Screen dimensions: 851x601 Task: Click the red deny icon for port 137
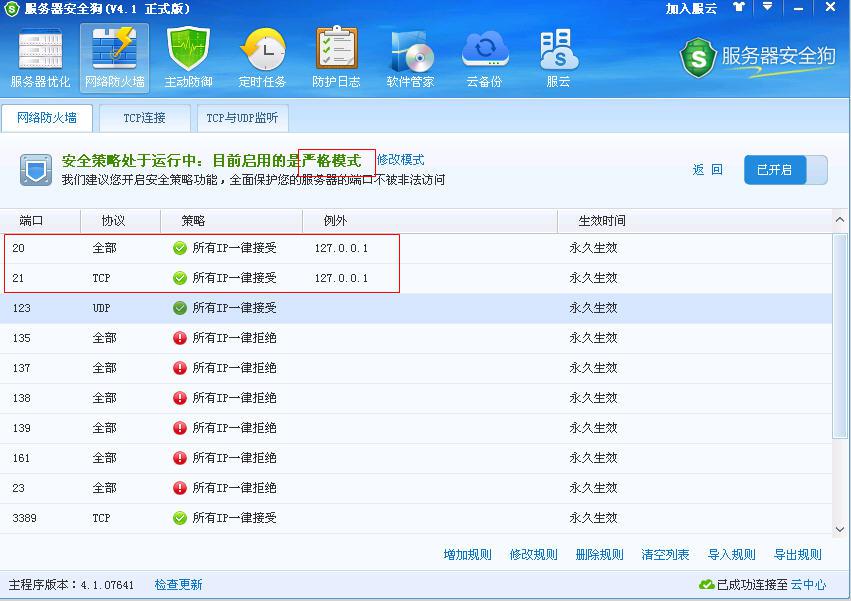point(180,368)
